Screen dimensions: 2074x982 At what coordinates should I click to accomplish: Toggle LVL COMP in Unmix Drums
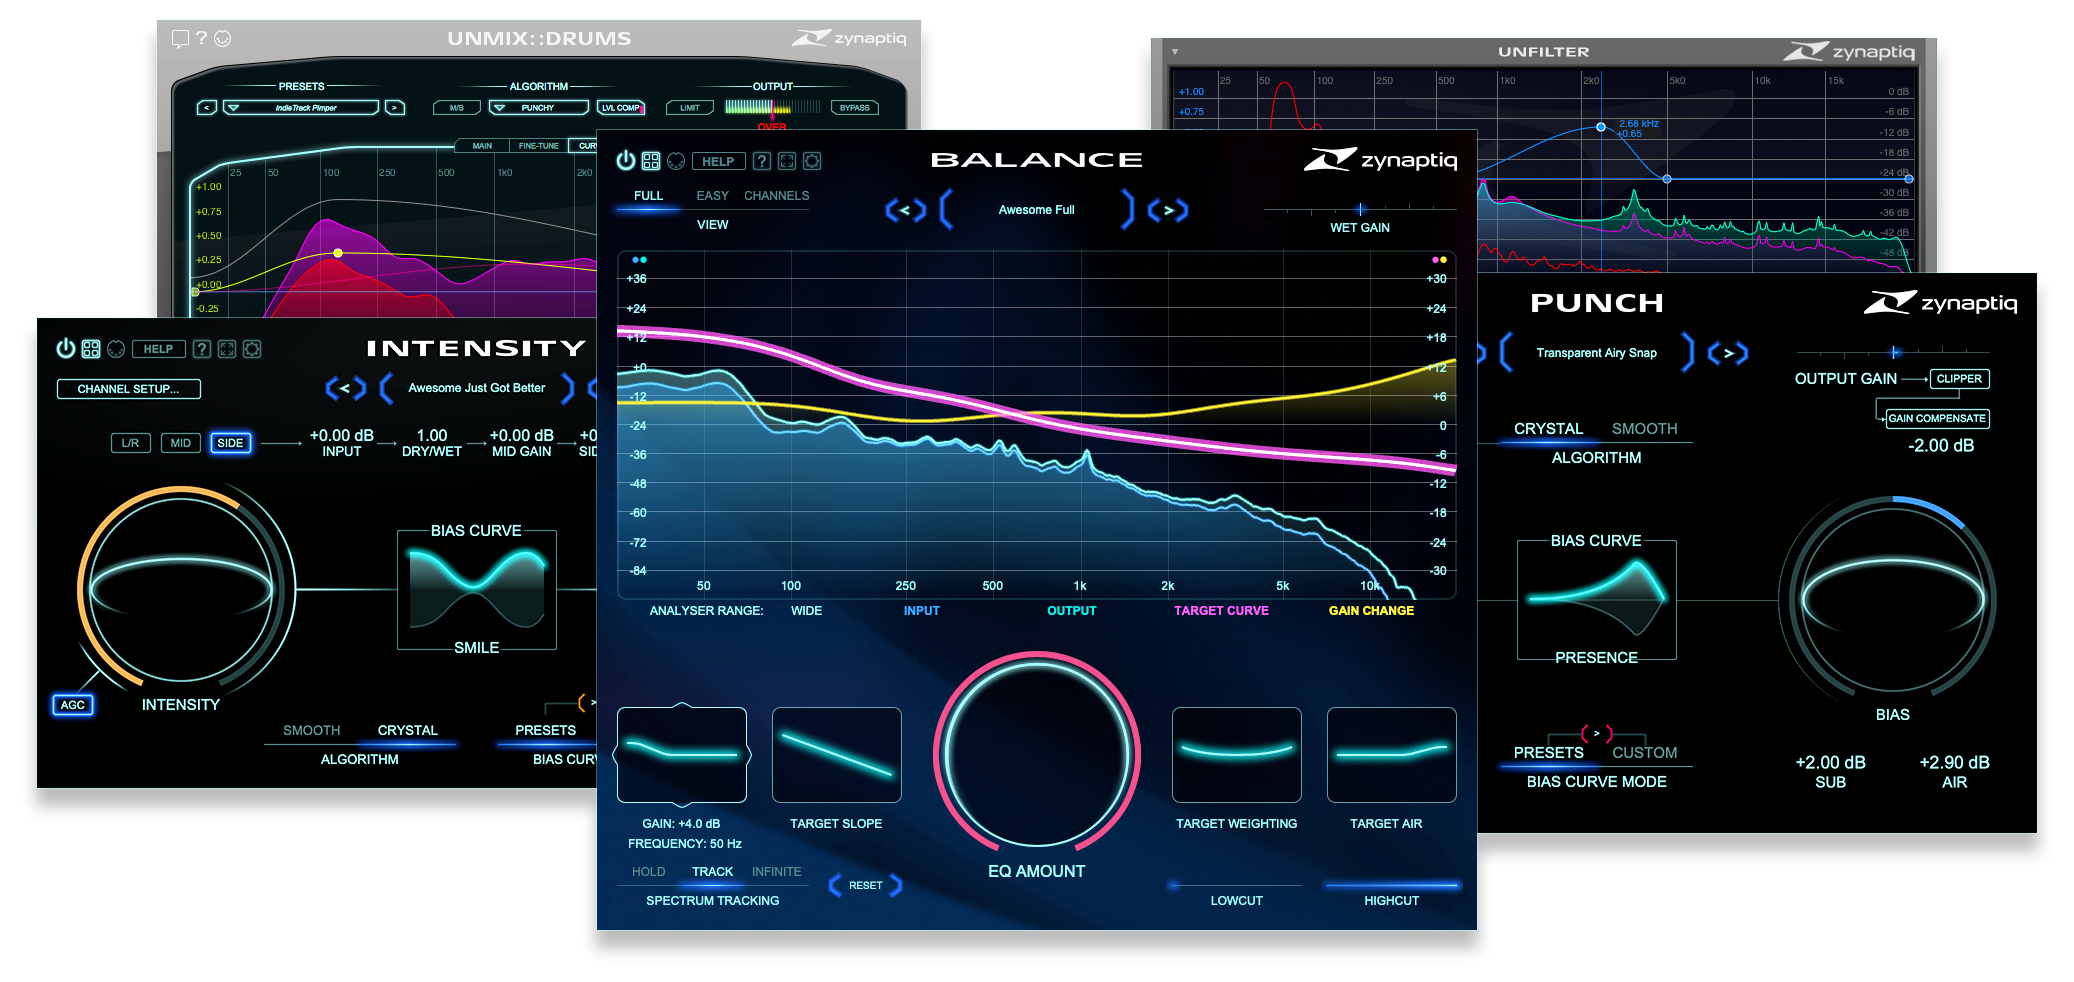point(621,108)
